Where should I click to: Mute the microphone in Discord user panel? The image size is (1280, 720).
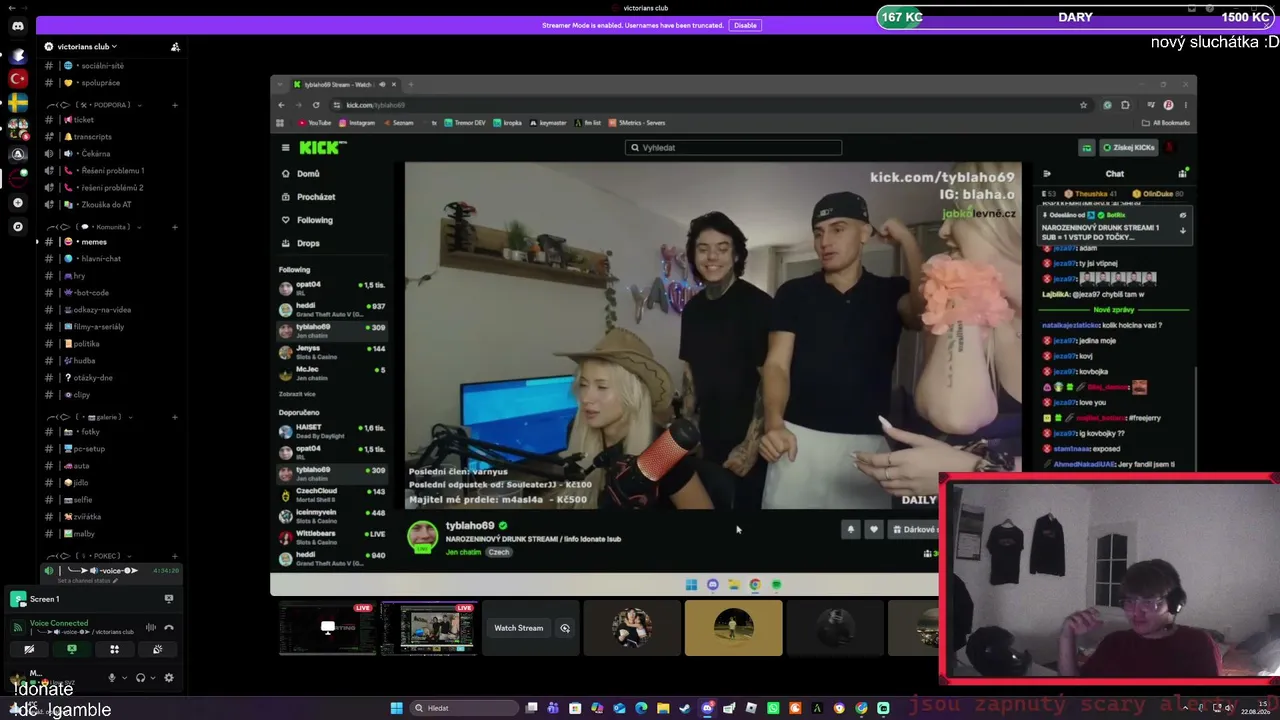click(112, 678)
